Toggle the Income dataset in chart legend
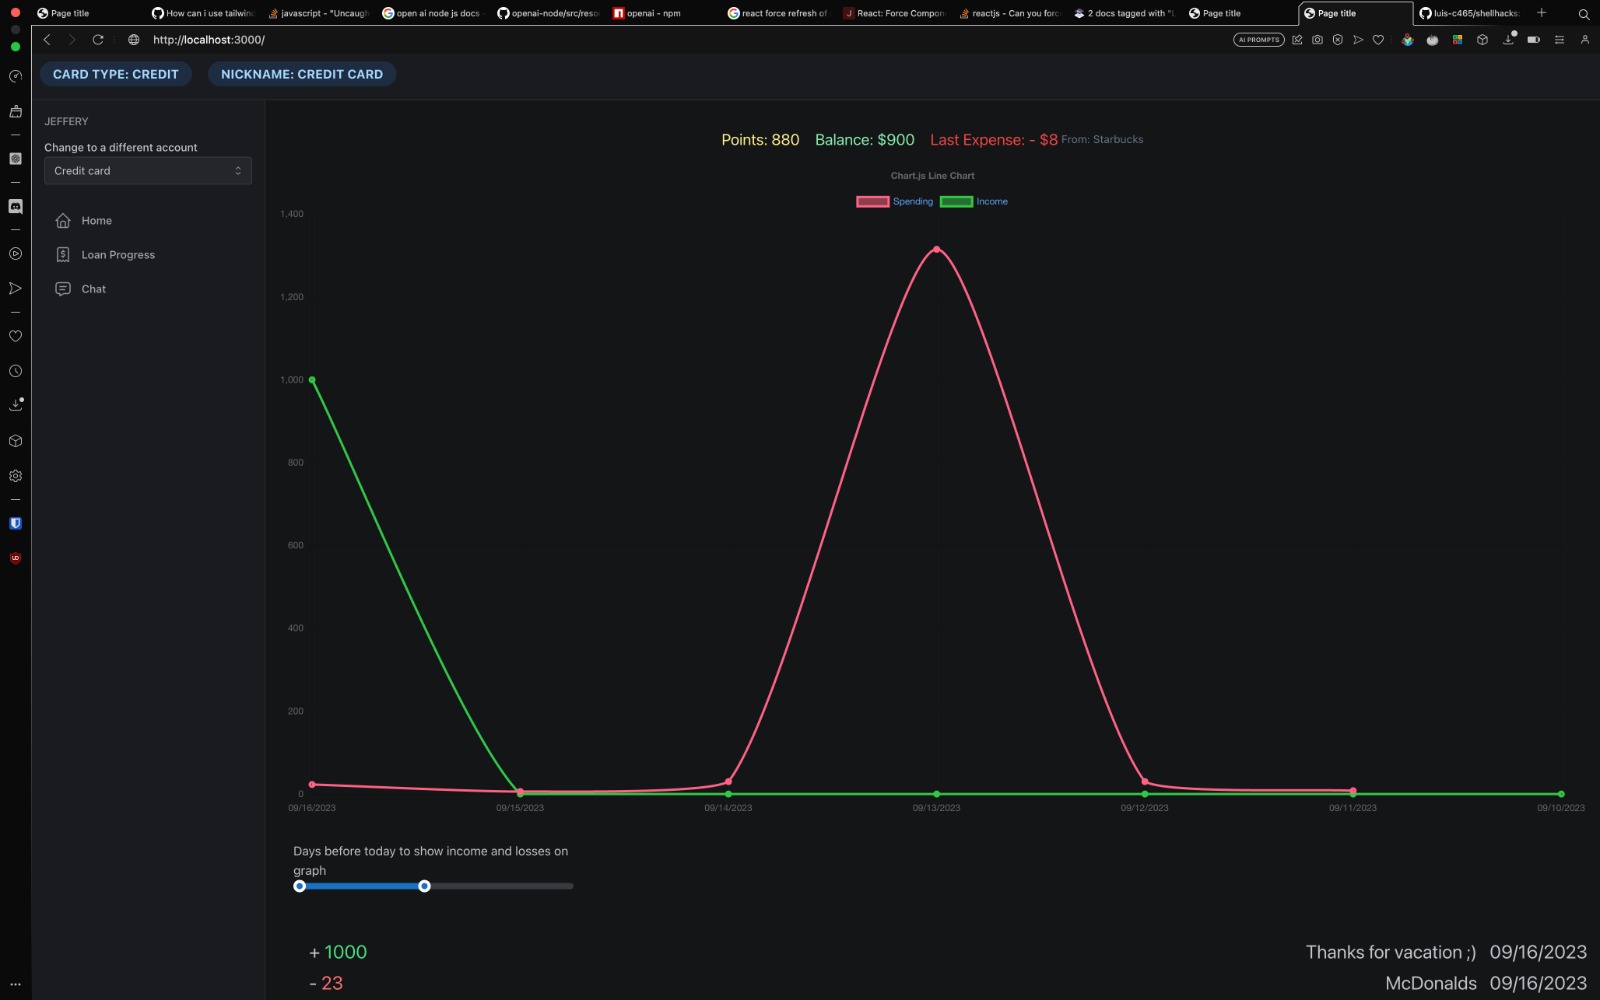Viewport: 1600px width, 1000px height. click(x=974, y=201)
